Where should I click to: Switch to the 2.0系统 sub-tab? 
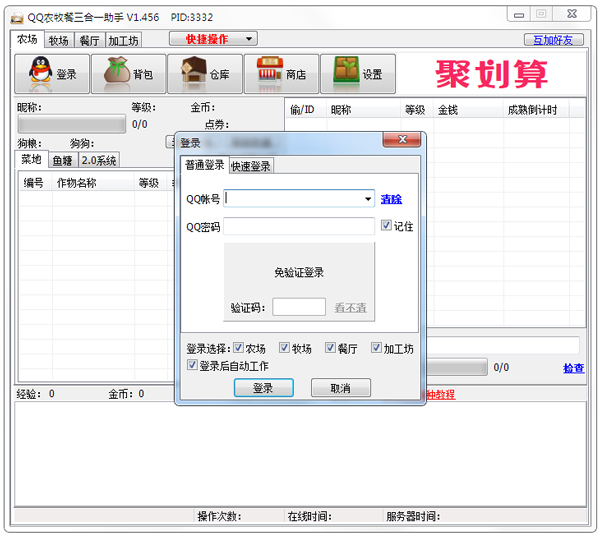99,160
